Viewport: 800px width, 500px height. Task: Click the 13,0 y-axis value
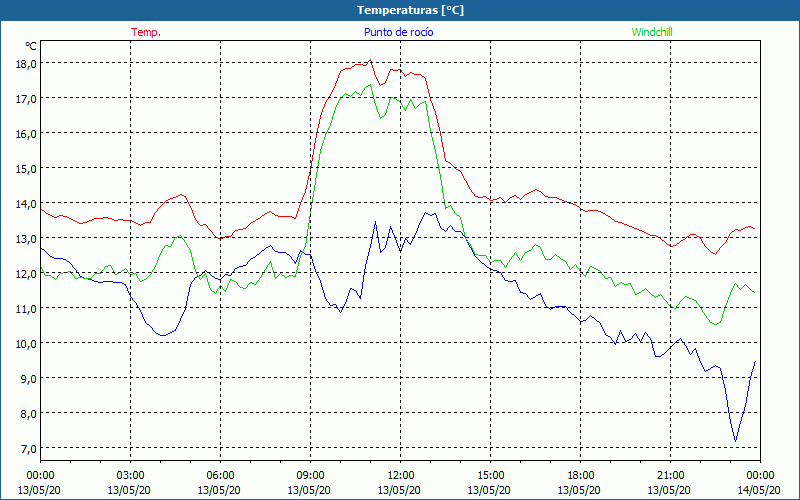pos(26,239)
